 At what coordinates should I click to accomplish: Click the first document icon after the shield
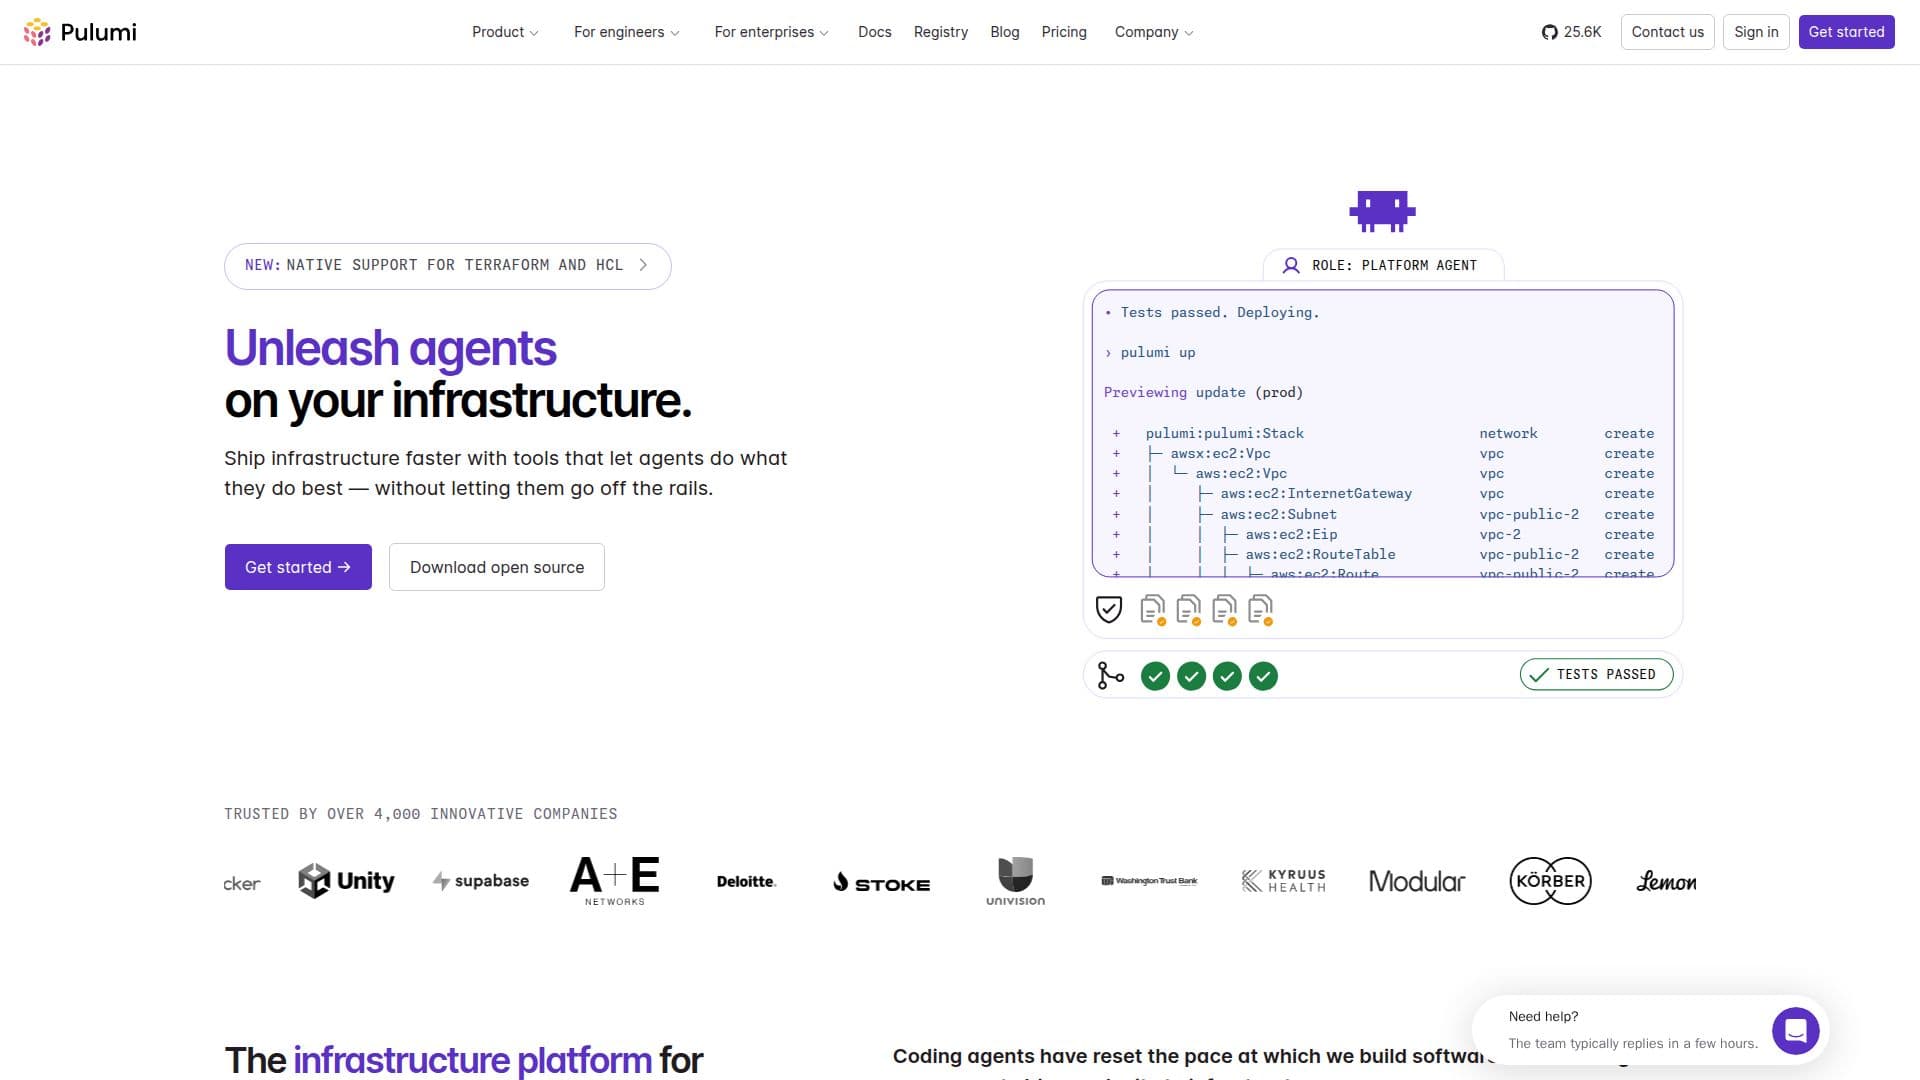point(1153,609)
